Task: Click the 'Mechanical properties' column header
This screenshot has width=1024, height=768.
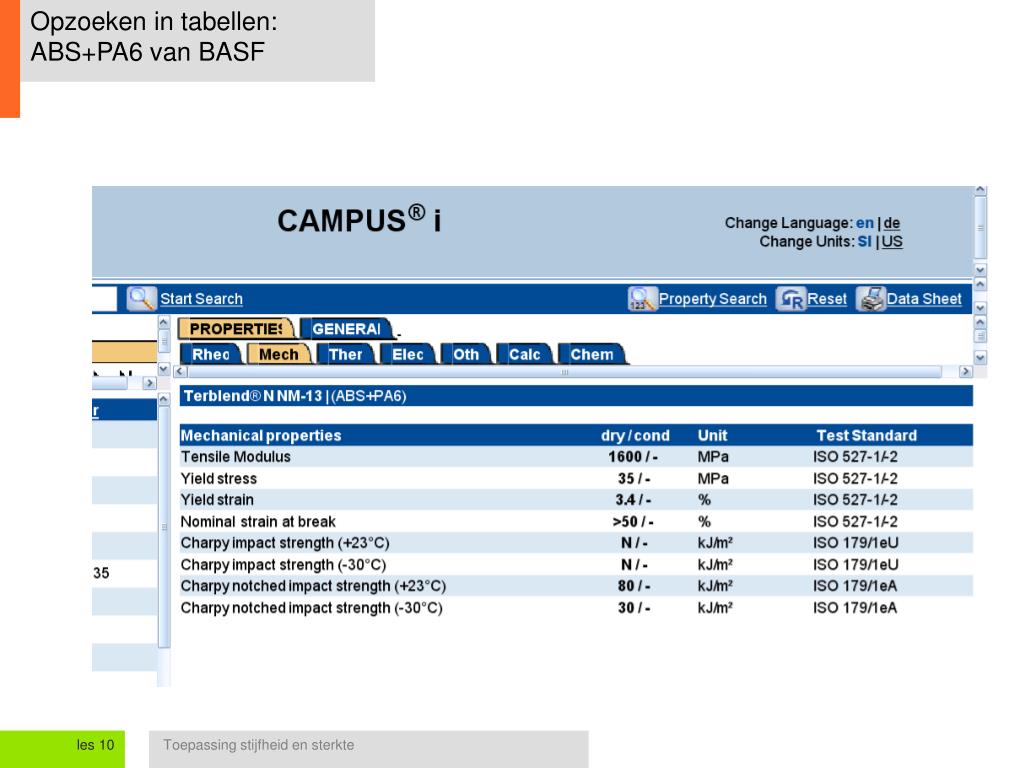Action: [261, 436]
